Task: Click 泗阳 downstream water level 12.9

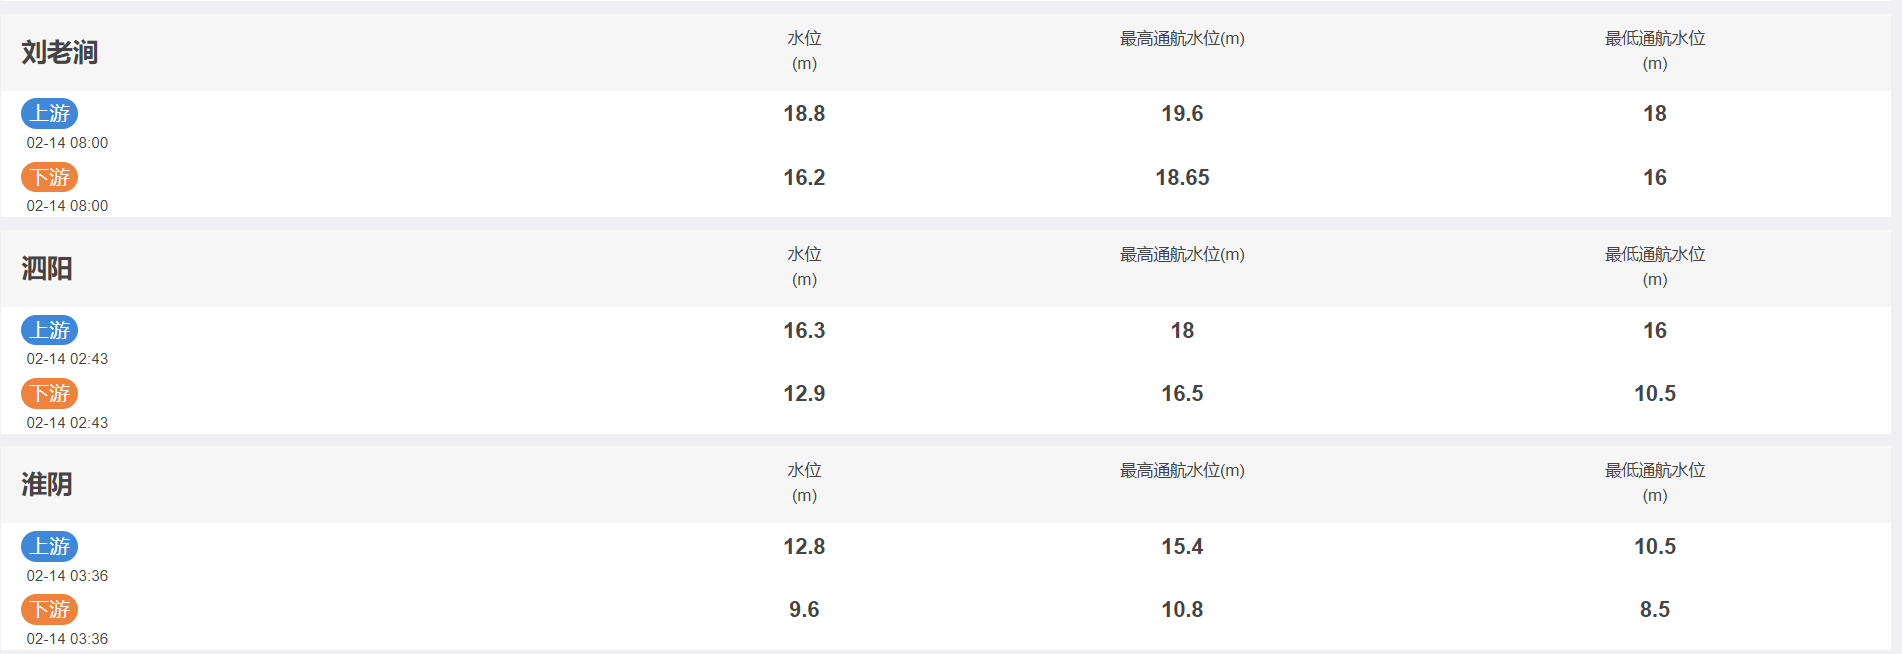Action: pos(804,394)
